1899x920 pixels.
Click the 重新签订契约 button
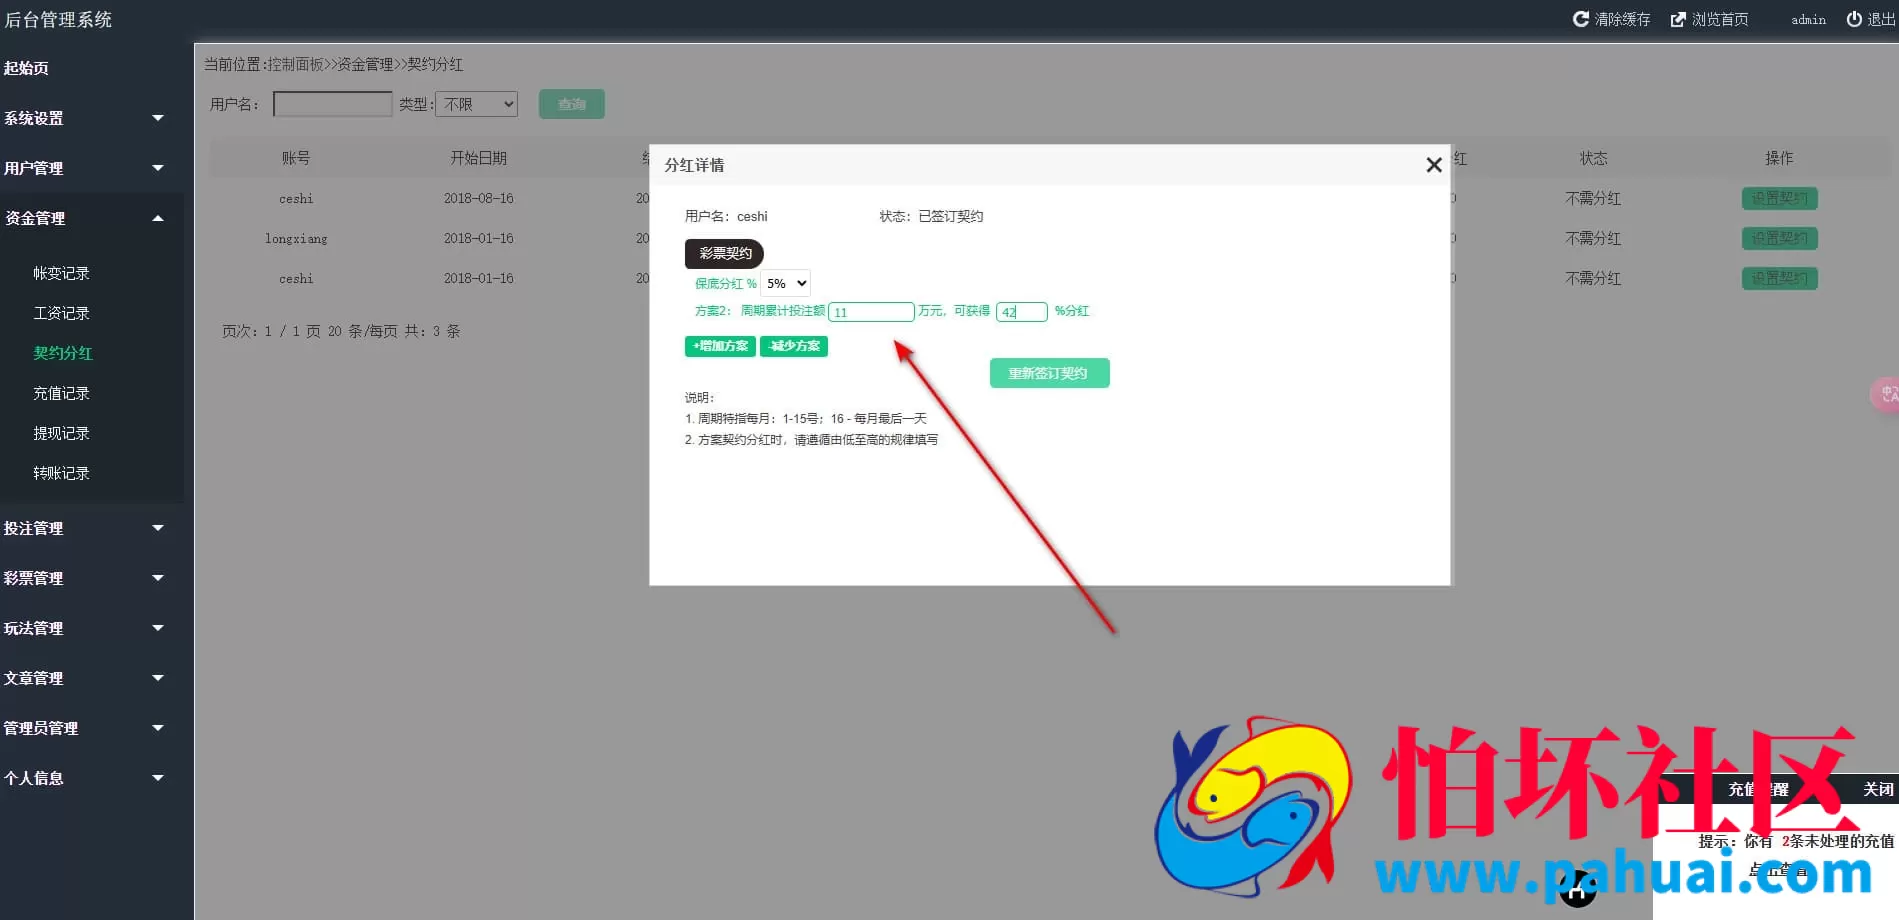click(1049, 372)
